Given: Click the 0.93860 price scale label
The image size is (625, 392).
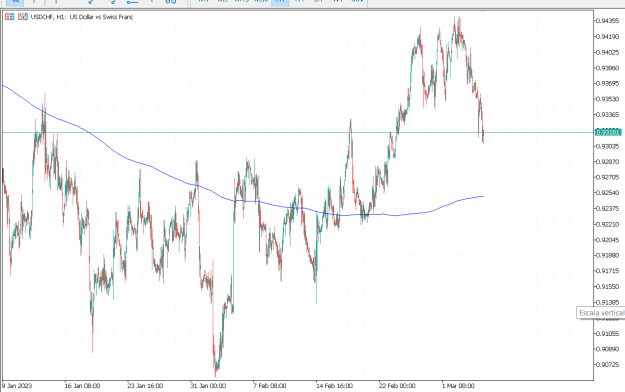Looking at the screenshot, I should pyautogui.click(x=608, y=68).
